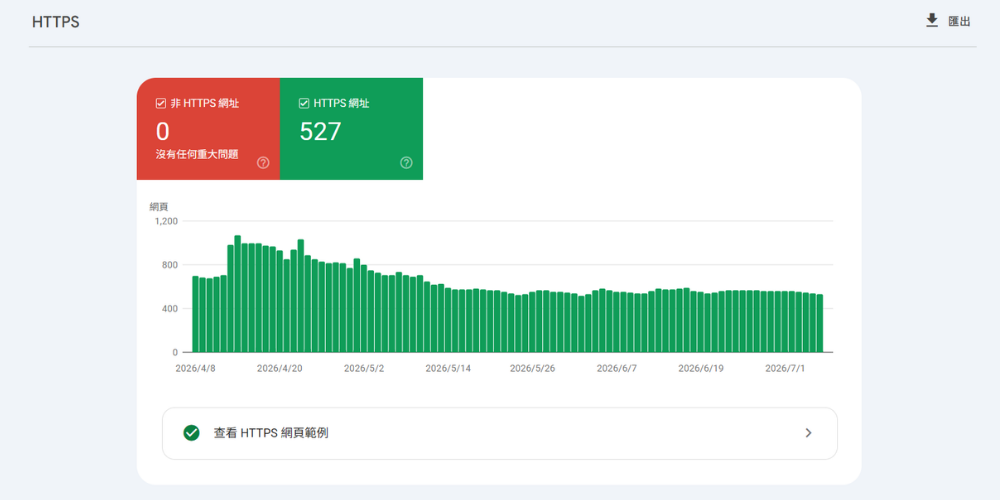Click the 2026/5/26 axis date label
Image resolution: width=1000 pixels, height=500 pixels.
pos(533,369)
